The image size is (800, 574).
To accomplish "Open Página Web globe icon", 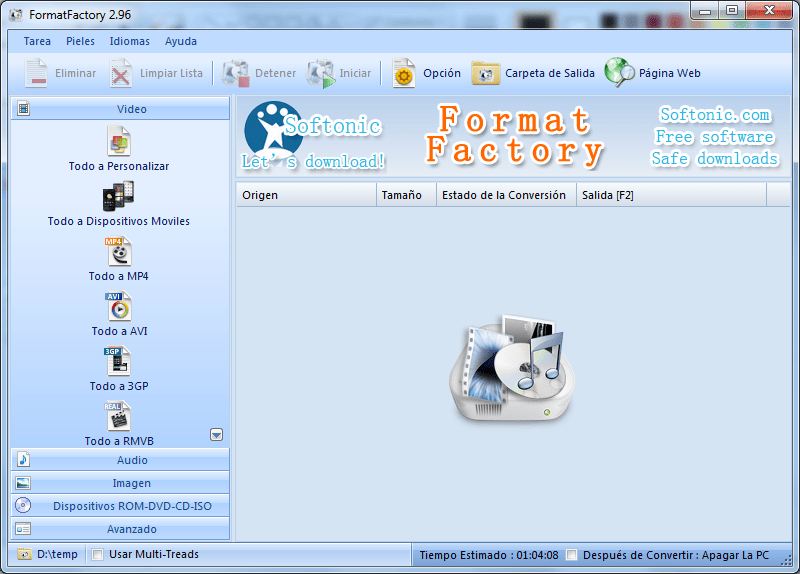I will [619, 72].
